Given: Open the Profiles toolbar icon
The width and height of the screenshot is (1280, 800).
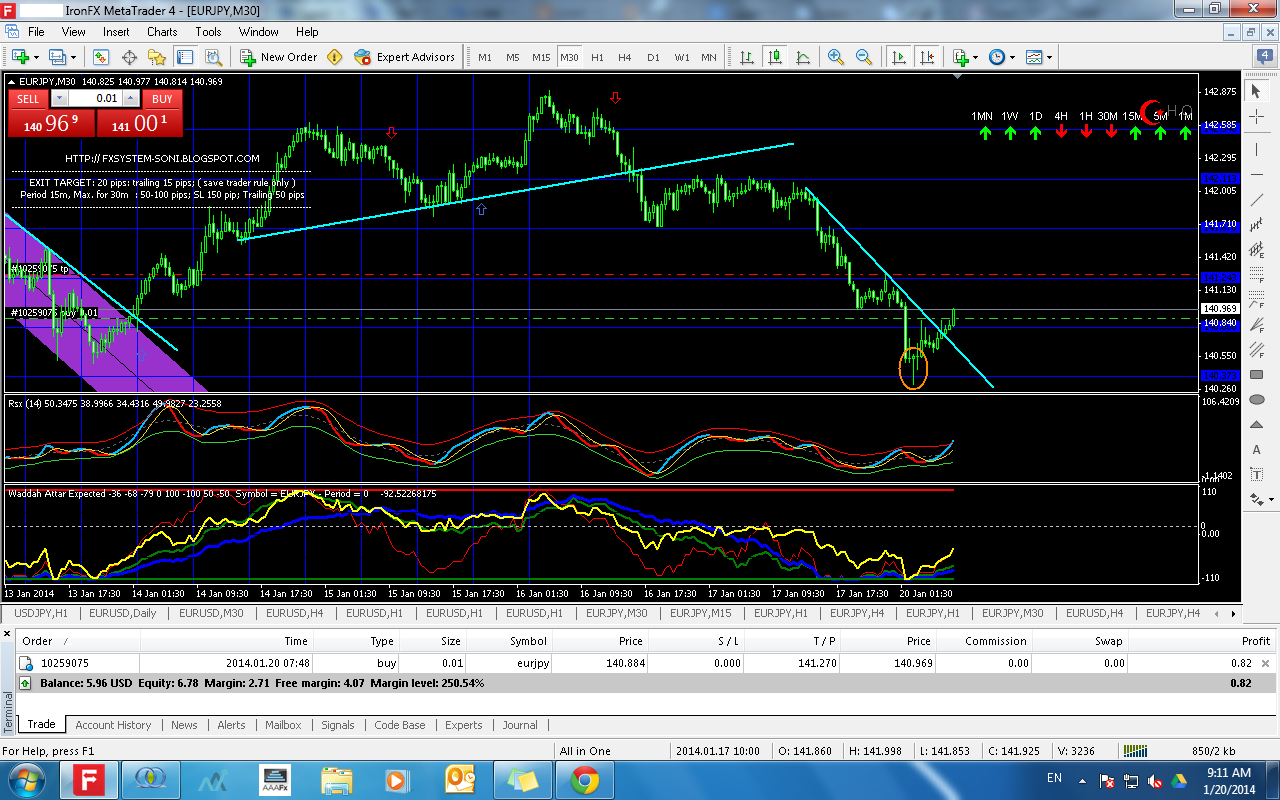Looking at the screenshot, I should [57, 57].
